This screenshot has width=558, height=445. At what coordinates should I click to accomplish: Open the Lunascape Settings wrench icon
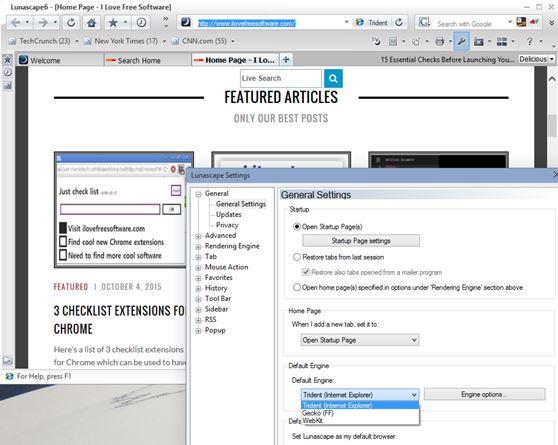click(461, 42)
